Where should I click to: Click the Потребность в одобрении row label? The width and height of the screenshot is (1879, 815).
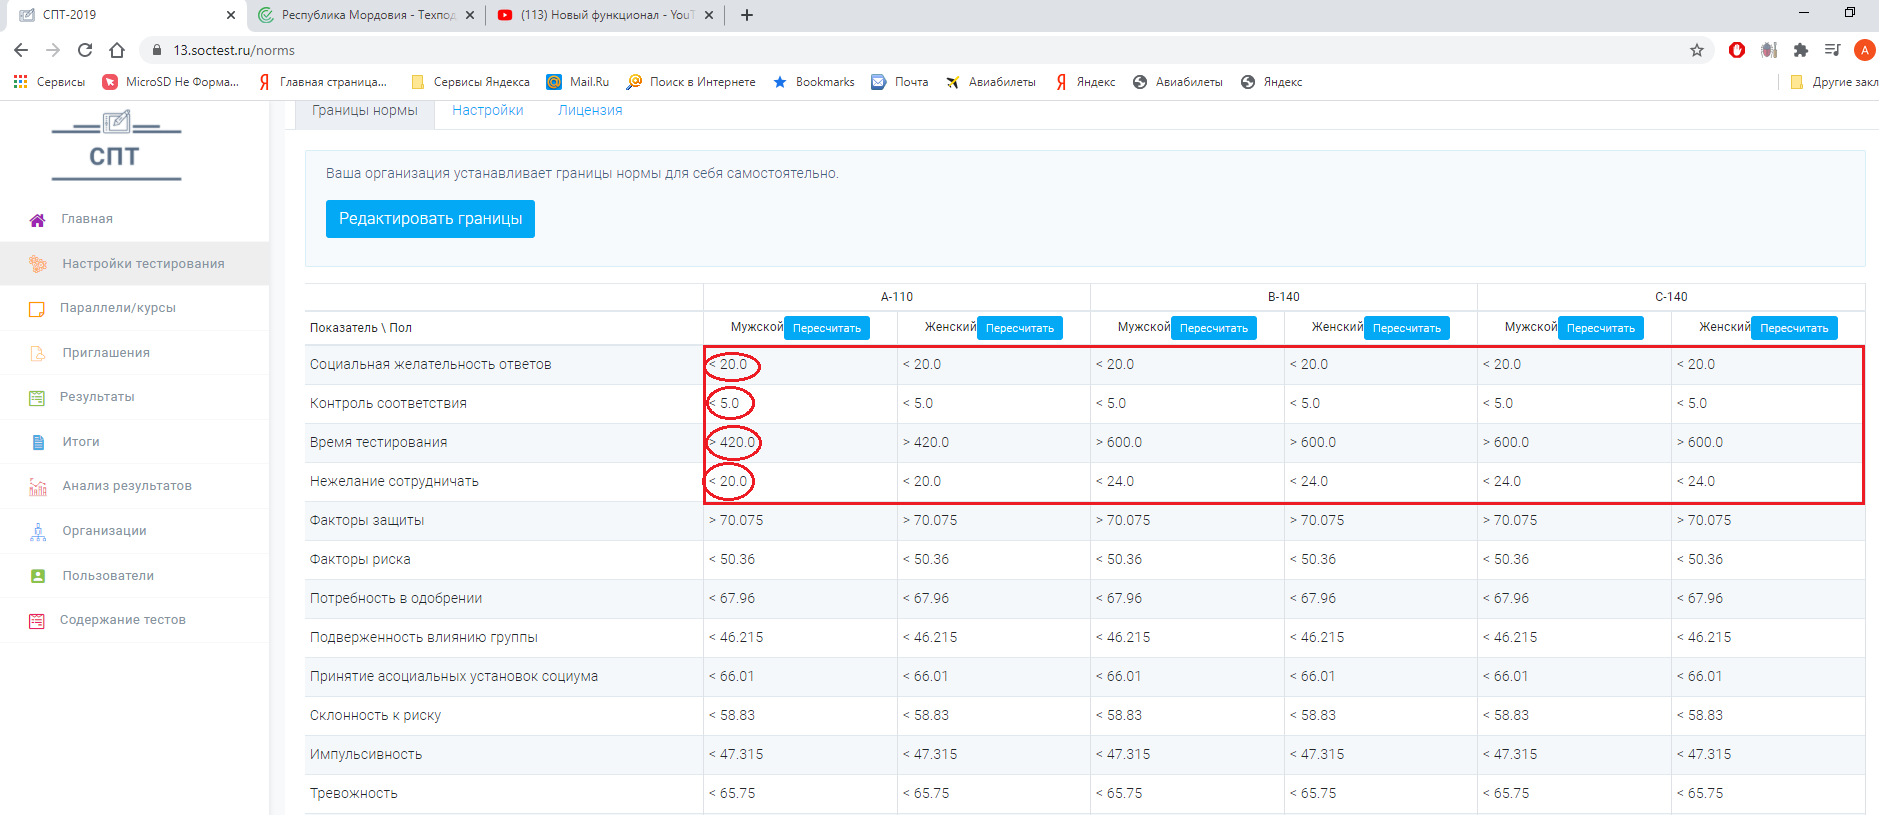[x=396, y=599]
